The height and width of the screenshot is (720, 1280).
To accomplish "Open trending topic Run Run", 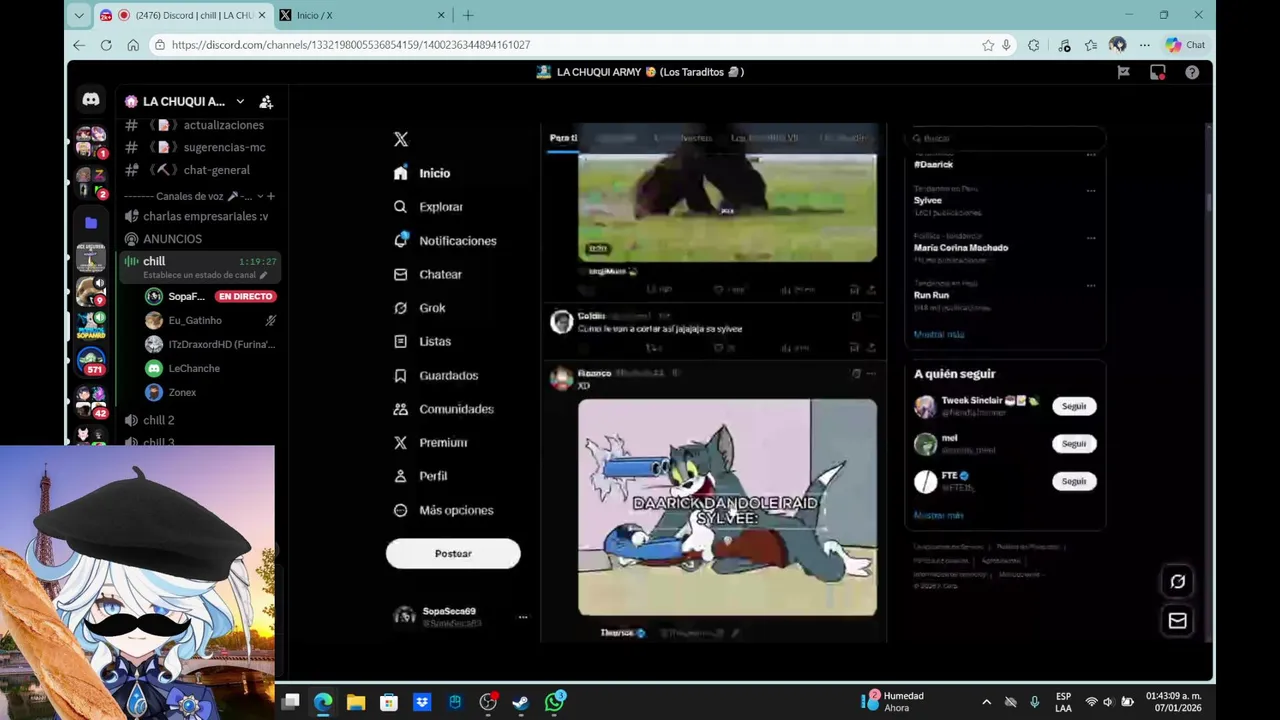I will (x=931, y=295).
